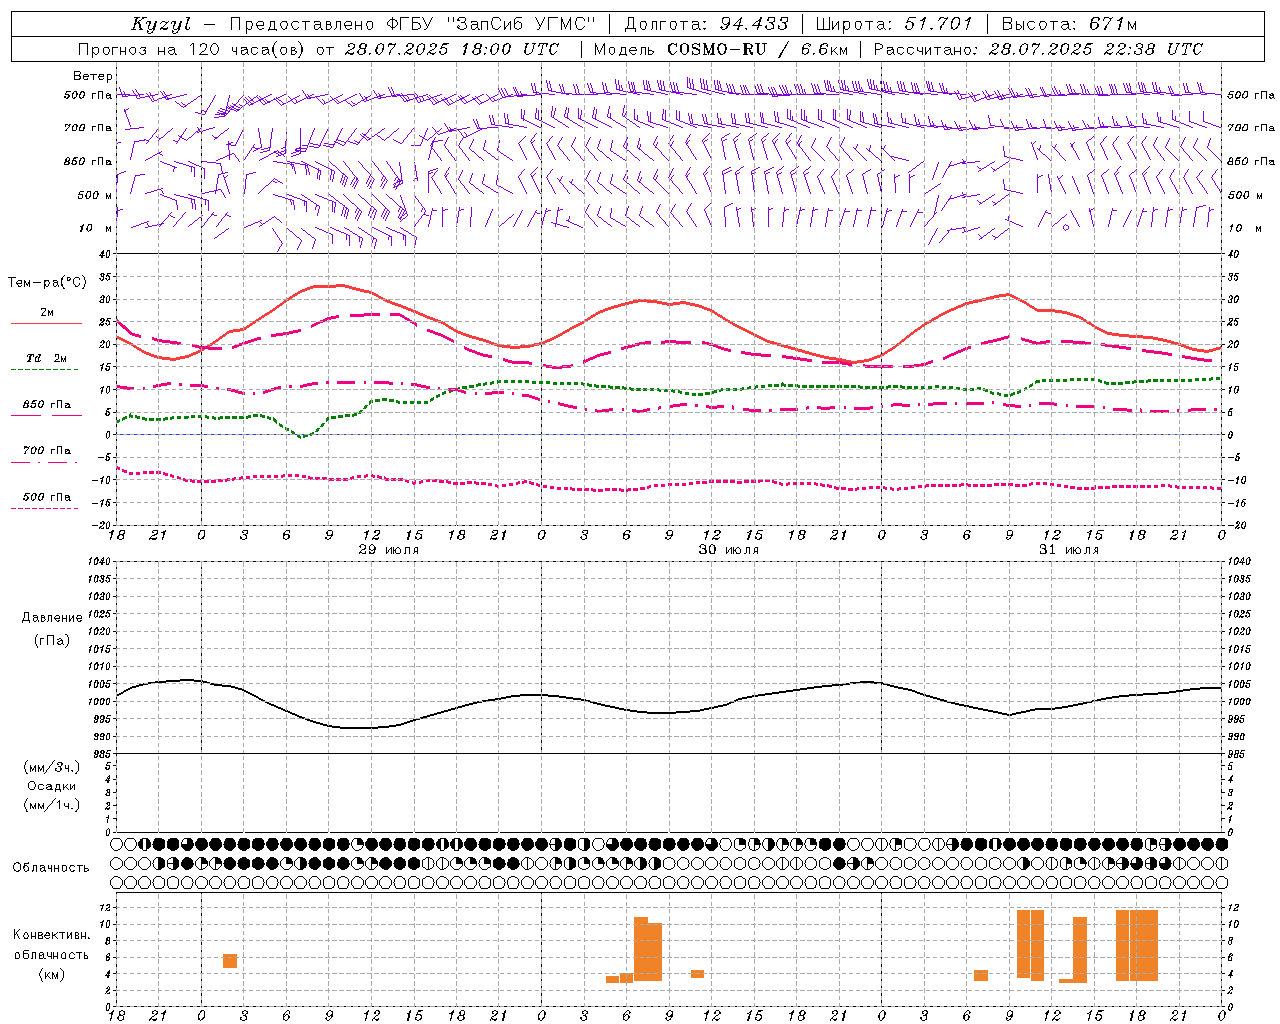Click the "(мм/3ч.)" precipitation unit label
The width and height of the screenshot is (1280, 1024).
pos(51,767)
